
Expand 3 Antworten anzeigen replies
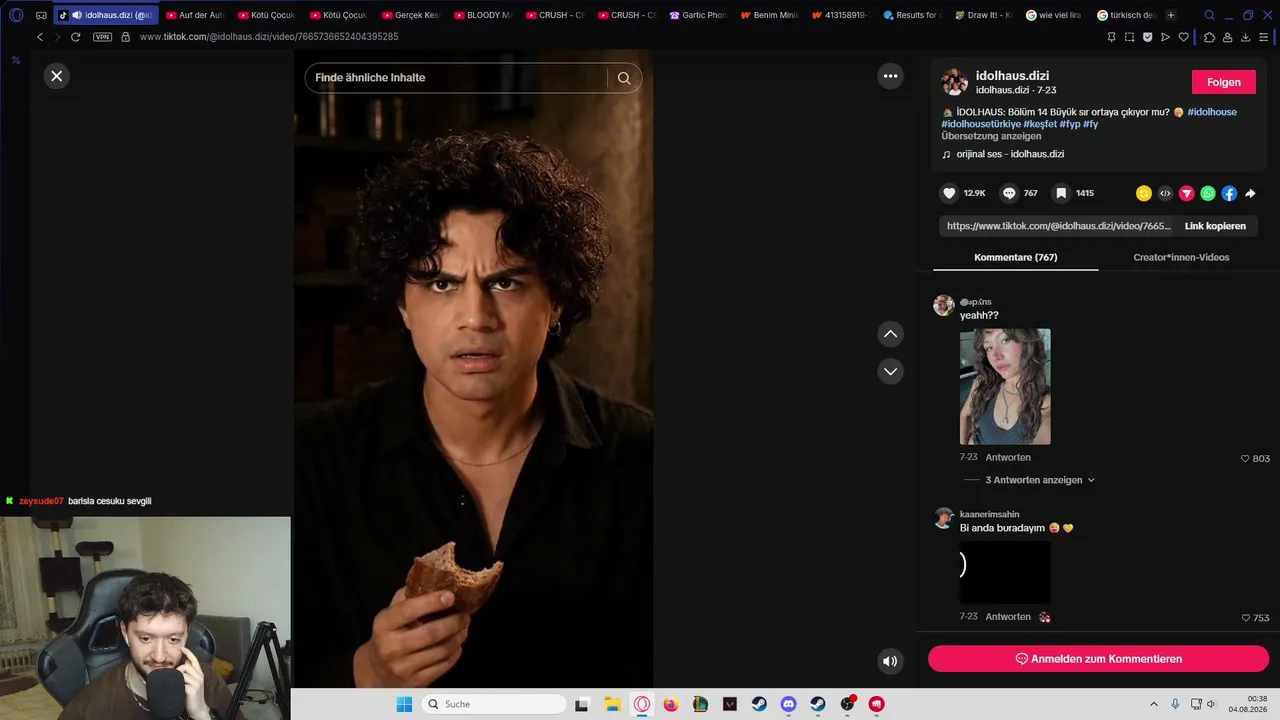[x=1040, y=480]
